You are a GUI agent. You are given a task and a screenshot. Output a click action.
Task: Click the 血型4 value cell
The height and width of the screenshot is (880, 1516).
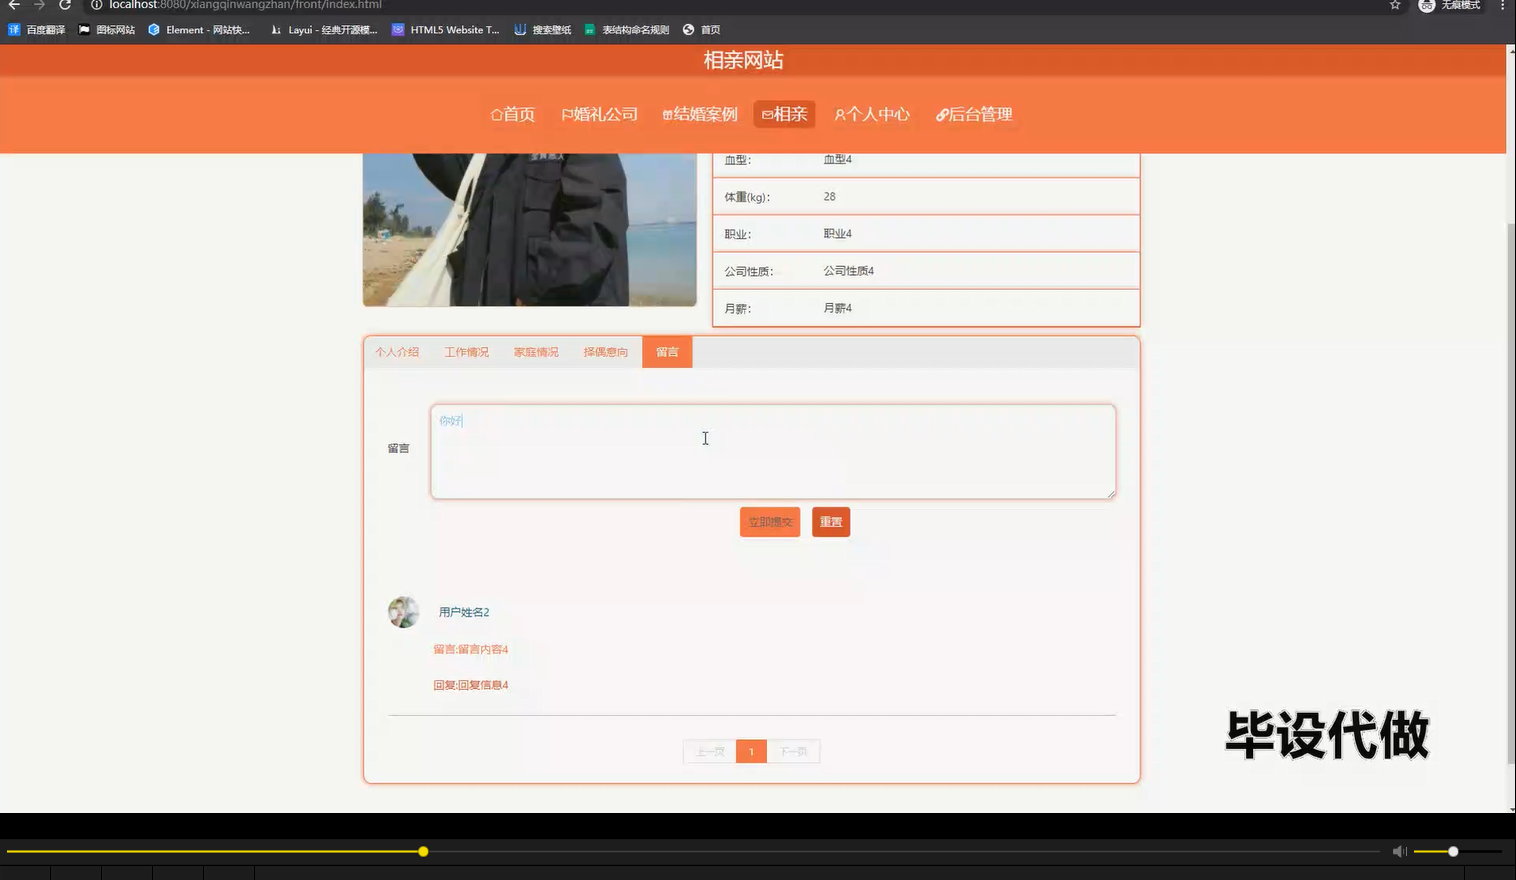point(838,160)
